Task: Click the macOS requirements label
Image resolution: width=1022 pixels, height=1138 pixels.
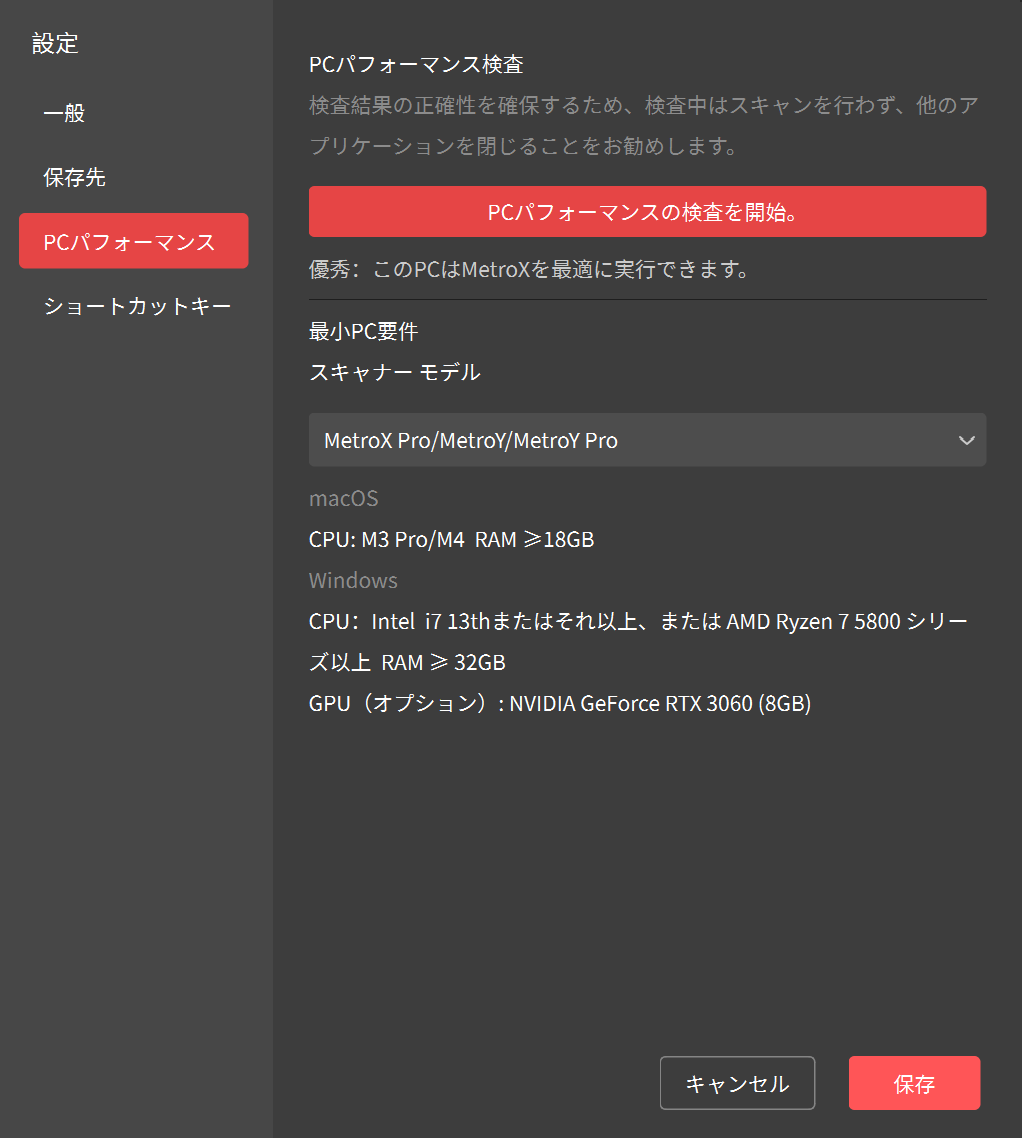Action: [x=343, y=498]
